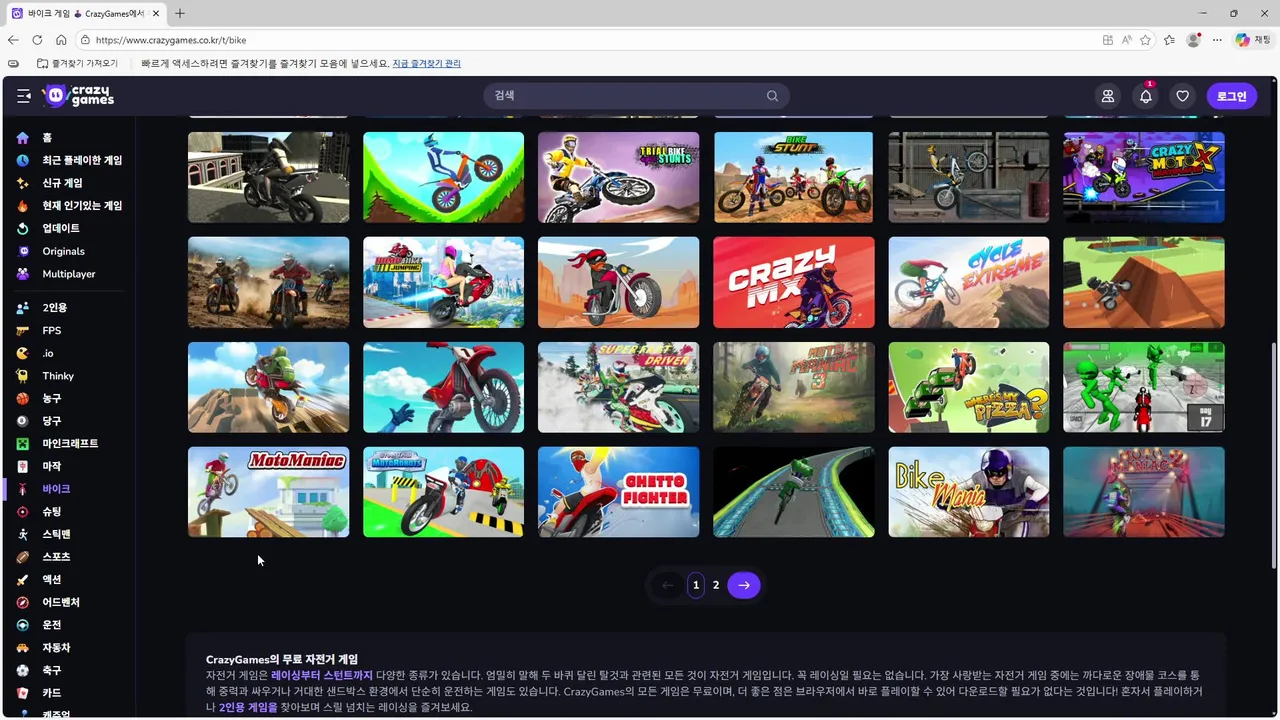Image resolution: width=1280 pixels, height=720 pixels.
Task: Open the browser profile avatar
Action: [1193, 40]
